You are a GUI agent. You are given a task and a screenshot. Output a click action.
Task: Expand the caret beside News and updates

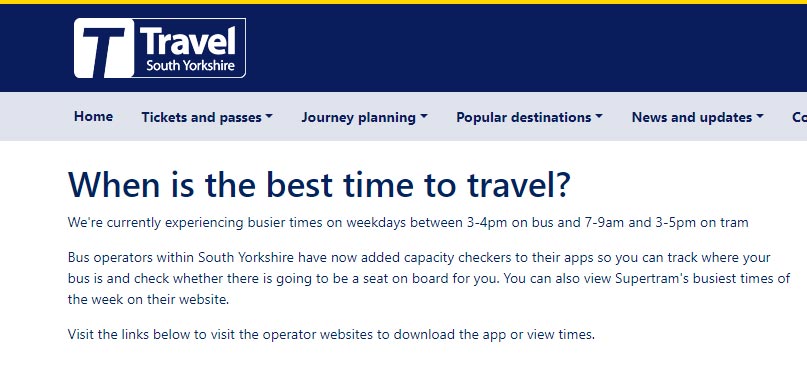click(x=760, y=117)
